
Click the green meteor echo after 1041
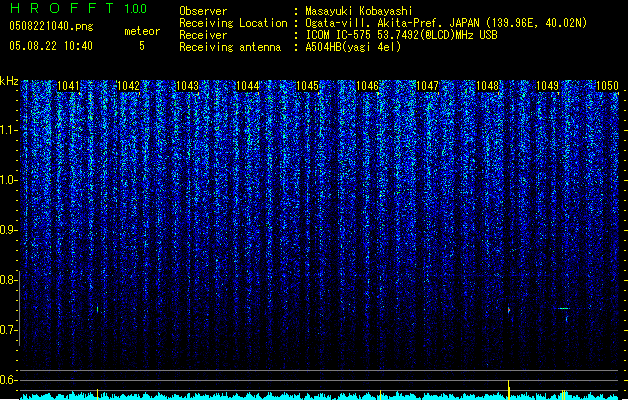[97, 309]
